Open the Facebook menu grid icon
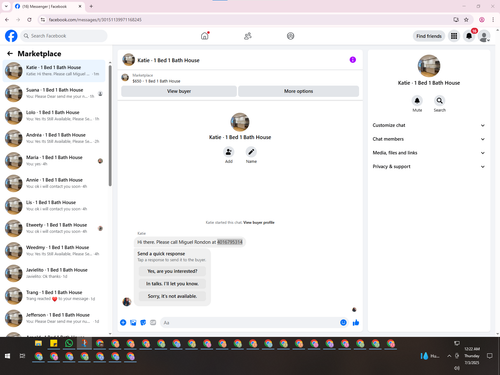This screenshot has width=500, height=375. point(454,36)
